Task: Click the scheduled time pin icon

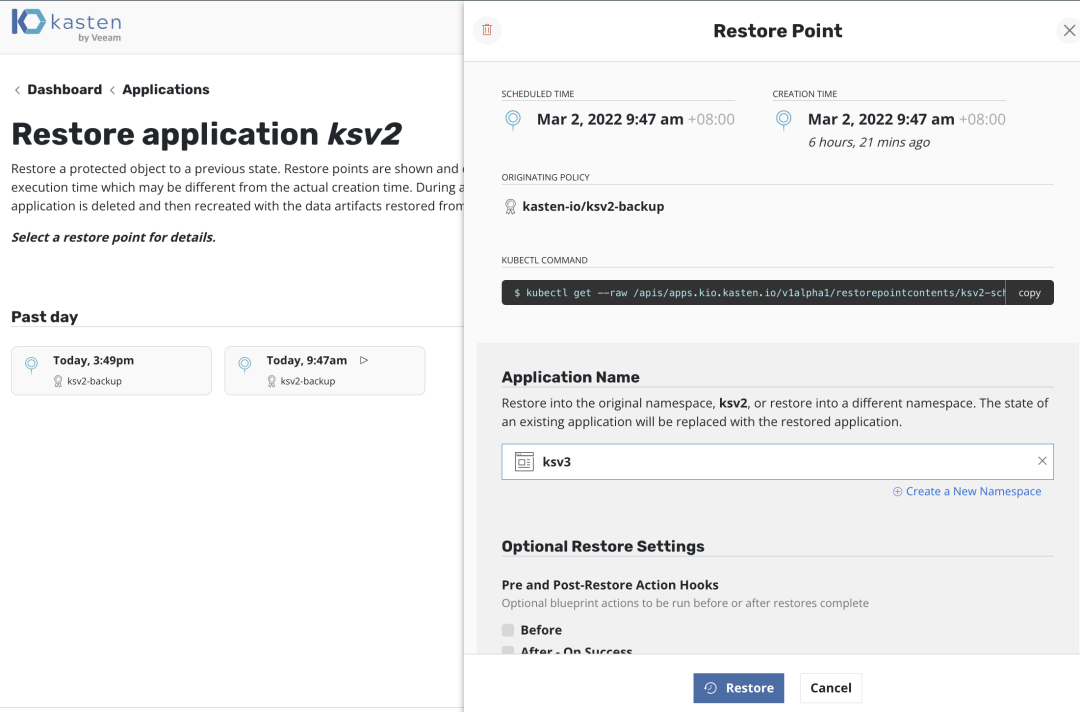Action: pyautogui.click(x=513, y=120)
